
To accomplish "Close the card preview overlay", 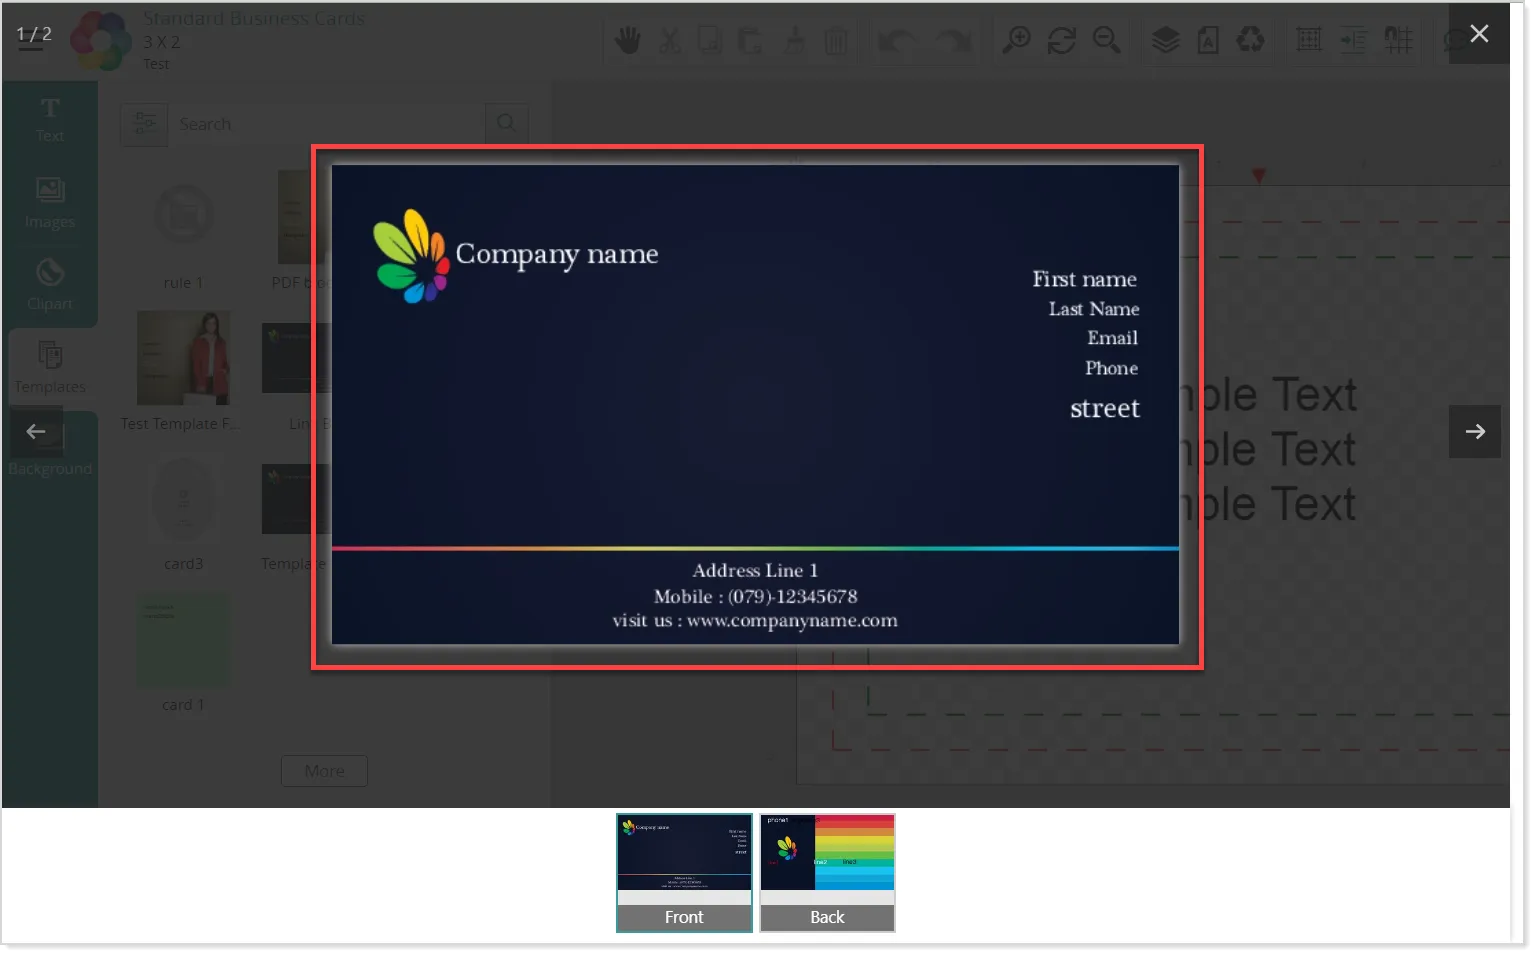I will click(x=1479, y=34).
